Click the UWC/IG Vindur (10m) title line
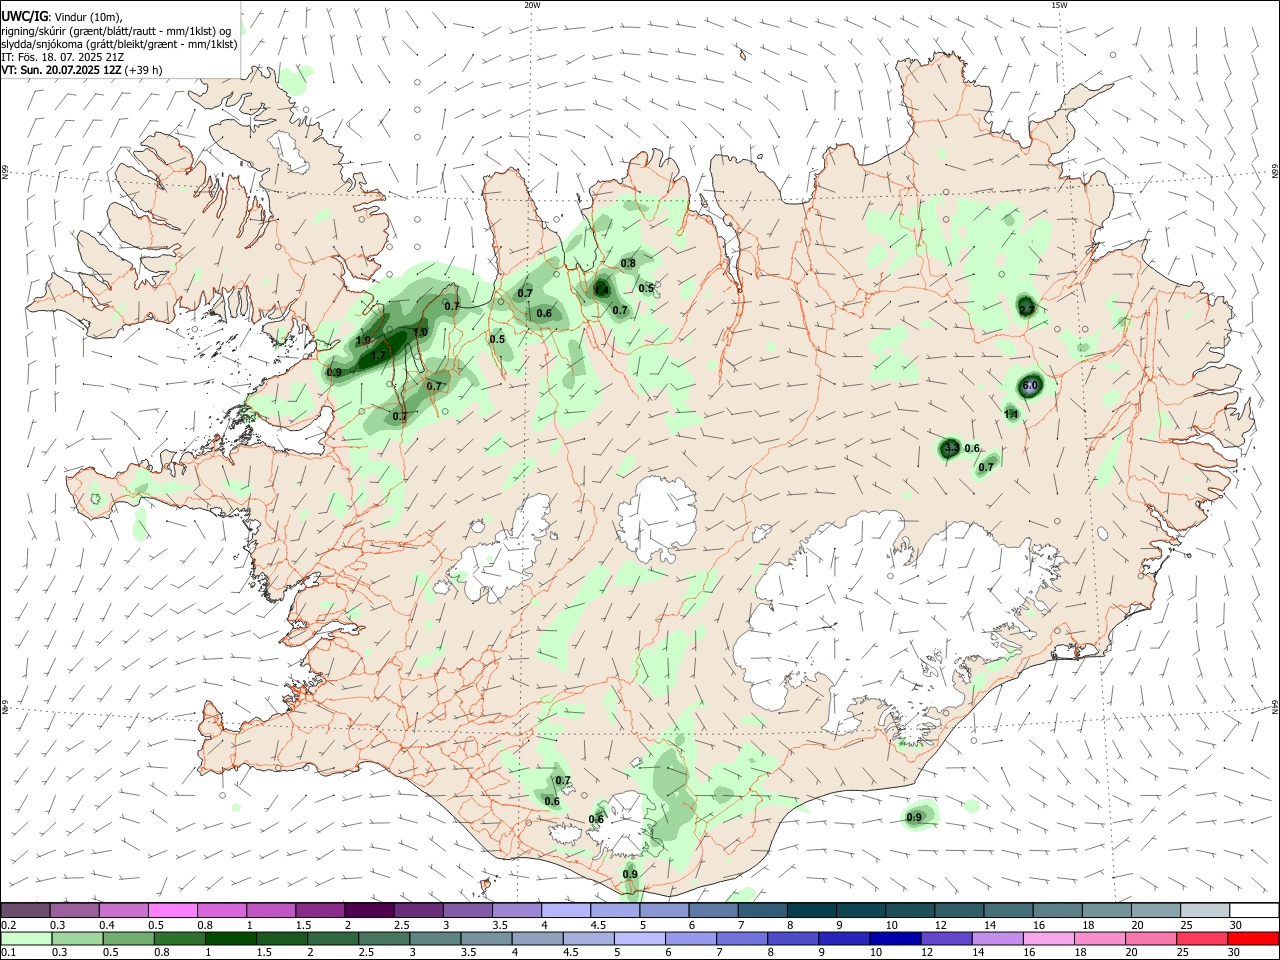The height and width of the screenshot is (960, 1280). click(x=62, y=17)
